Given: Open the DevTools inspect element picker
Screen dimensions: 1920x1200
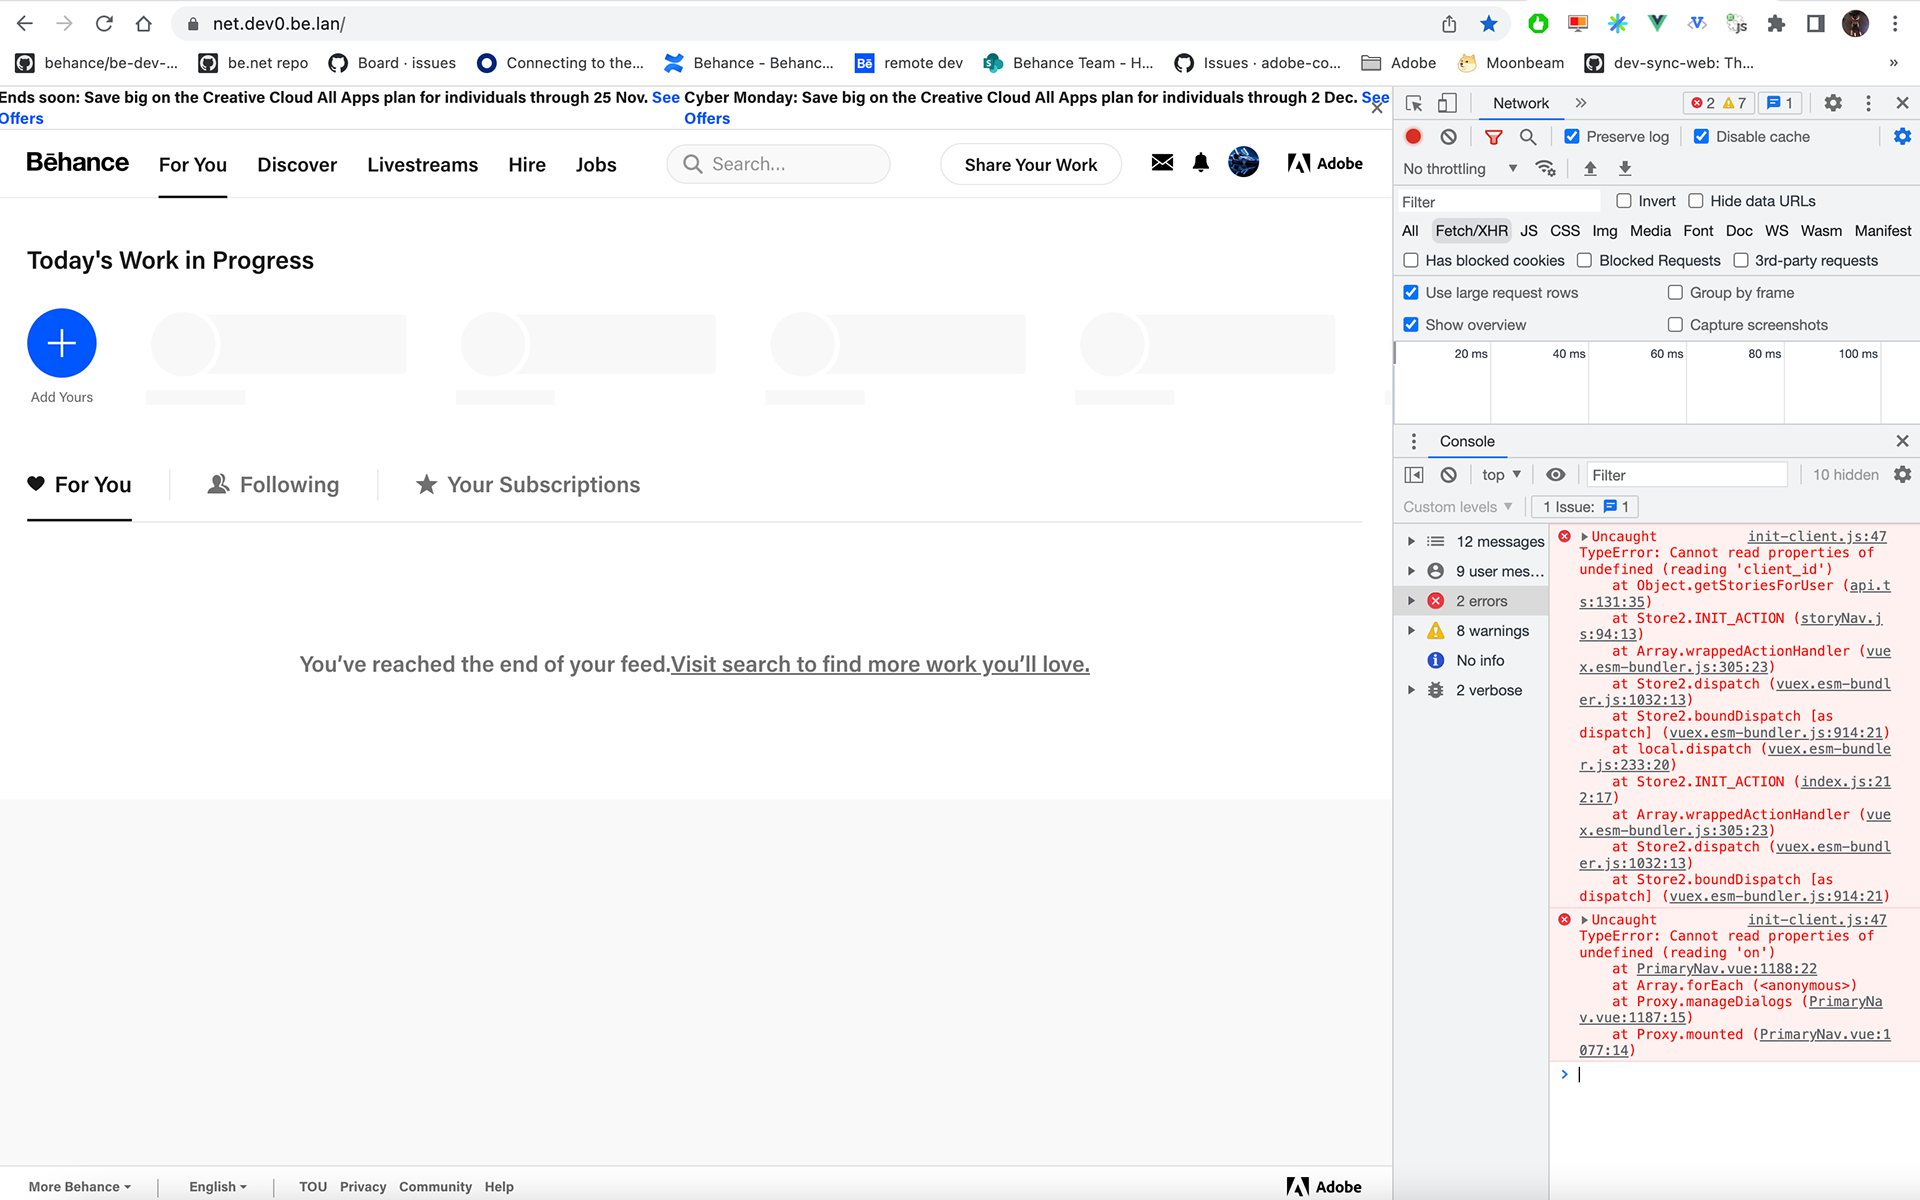Looking at the screenshot, I should (x=1414, y=103).
